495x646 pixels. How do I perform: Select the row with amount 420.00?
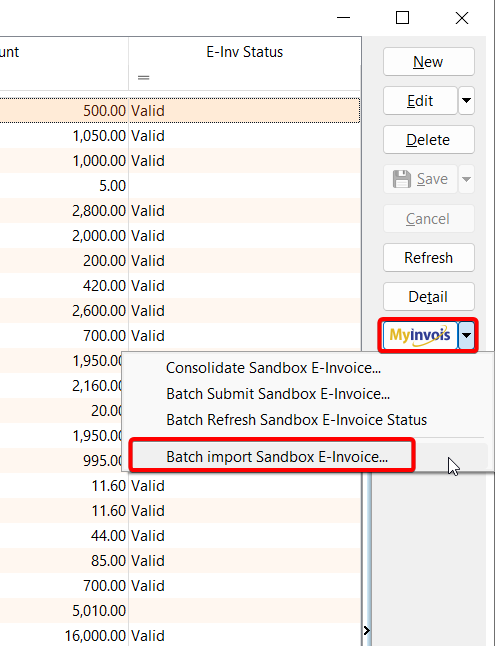(180, 286)
